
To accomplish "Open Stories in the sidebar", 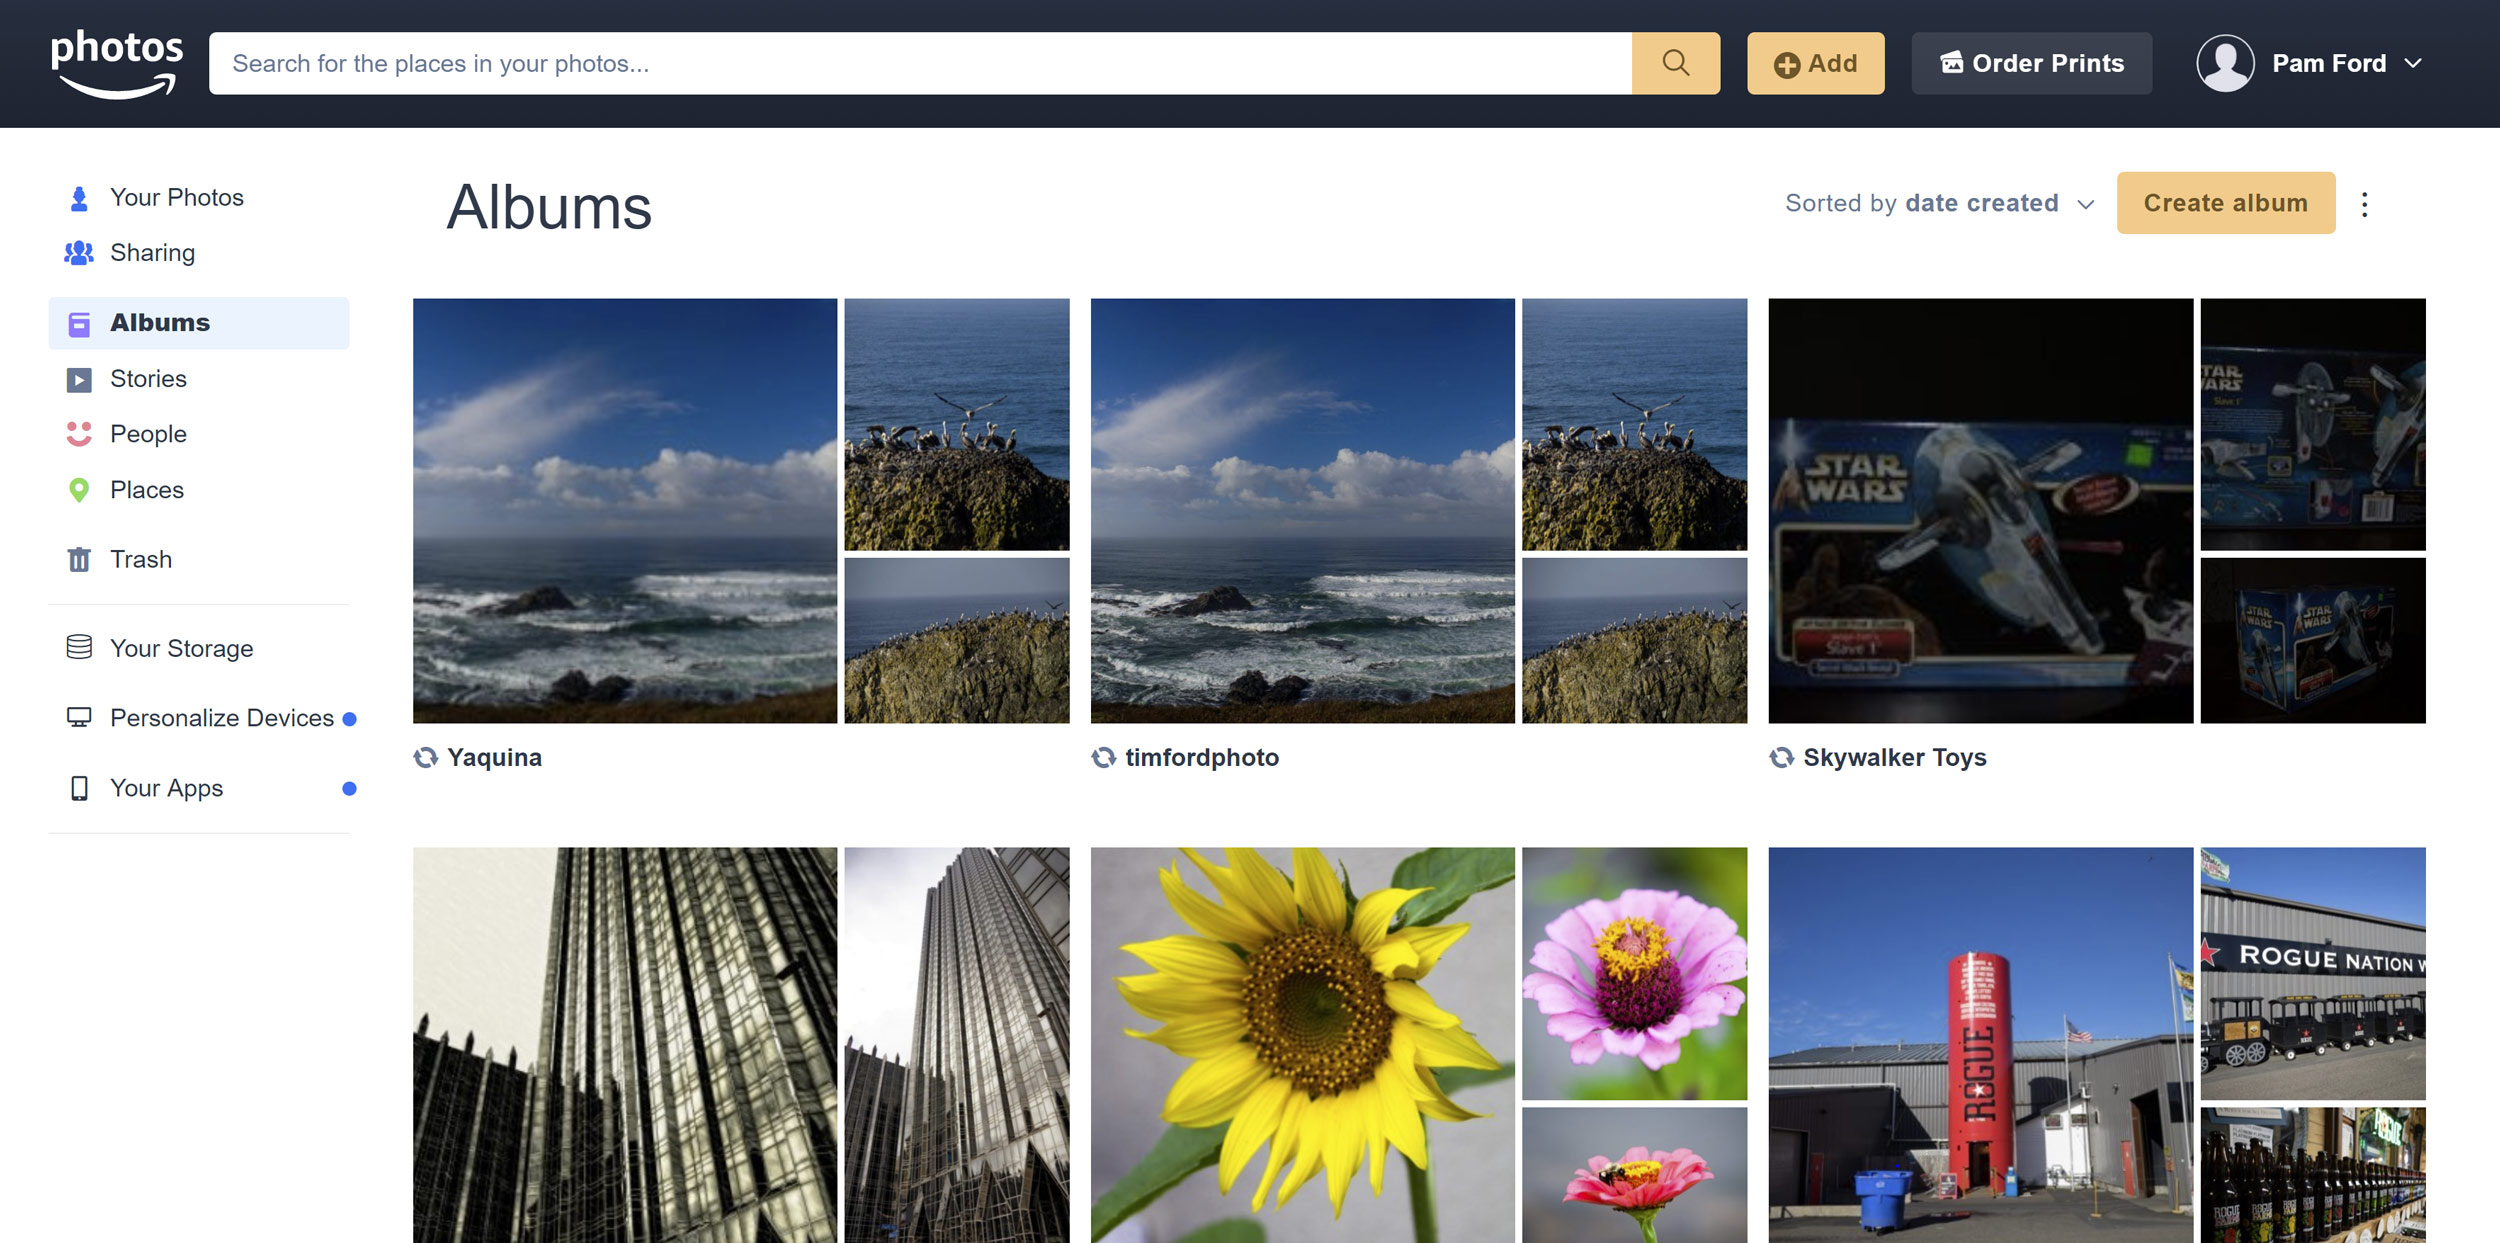I will click(x=148, y=379).
